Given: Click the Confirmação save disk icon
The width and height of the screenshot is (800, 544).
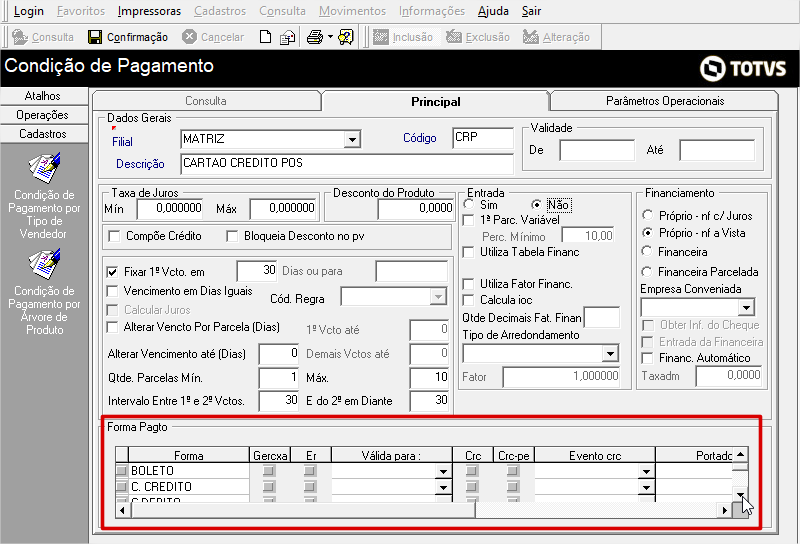Looking at the screenshot, I should [95, 37].
